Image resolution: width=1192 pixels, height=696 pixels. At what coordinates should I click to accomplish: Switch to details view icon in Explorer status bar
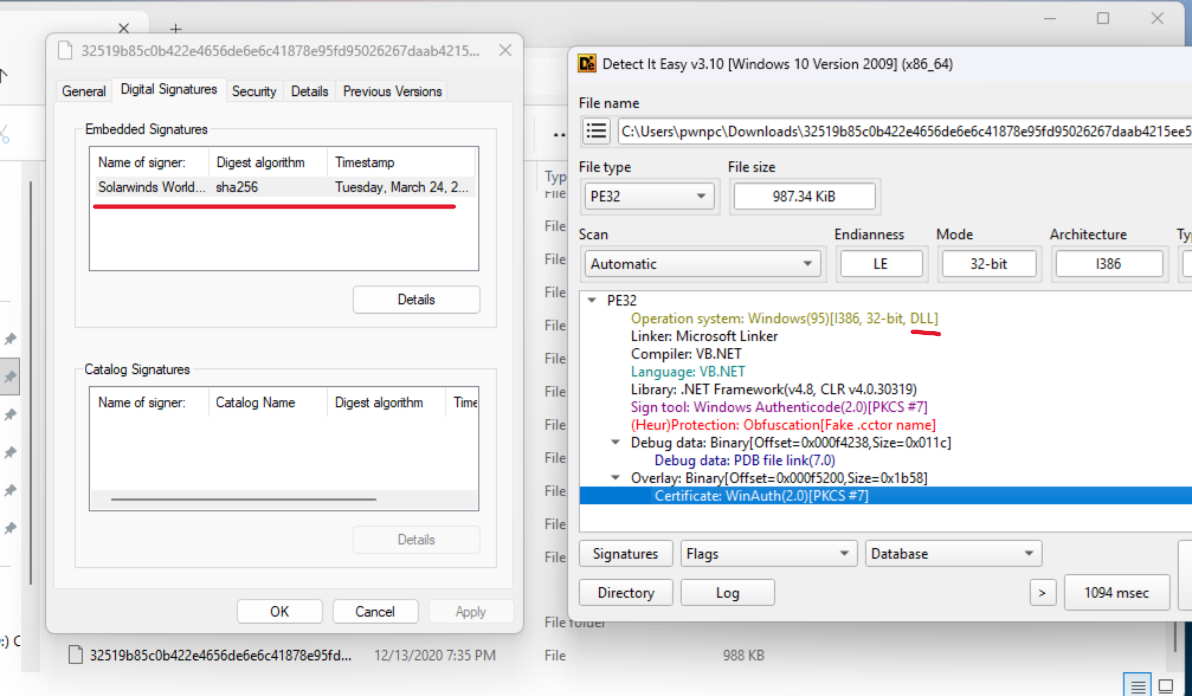pyautogui.click(x=1137, y=686)
